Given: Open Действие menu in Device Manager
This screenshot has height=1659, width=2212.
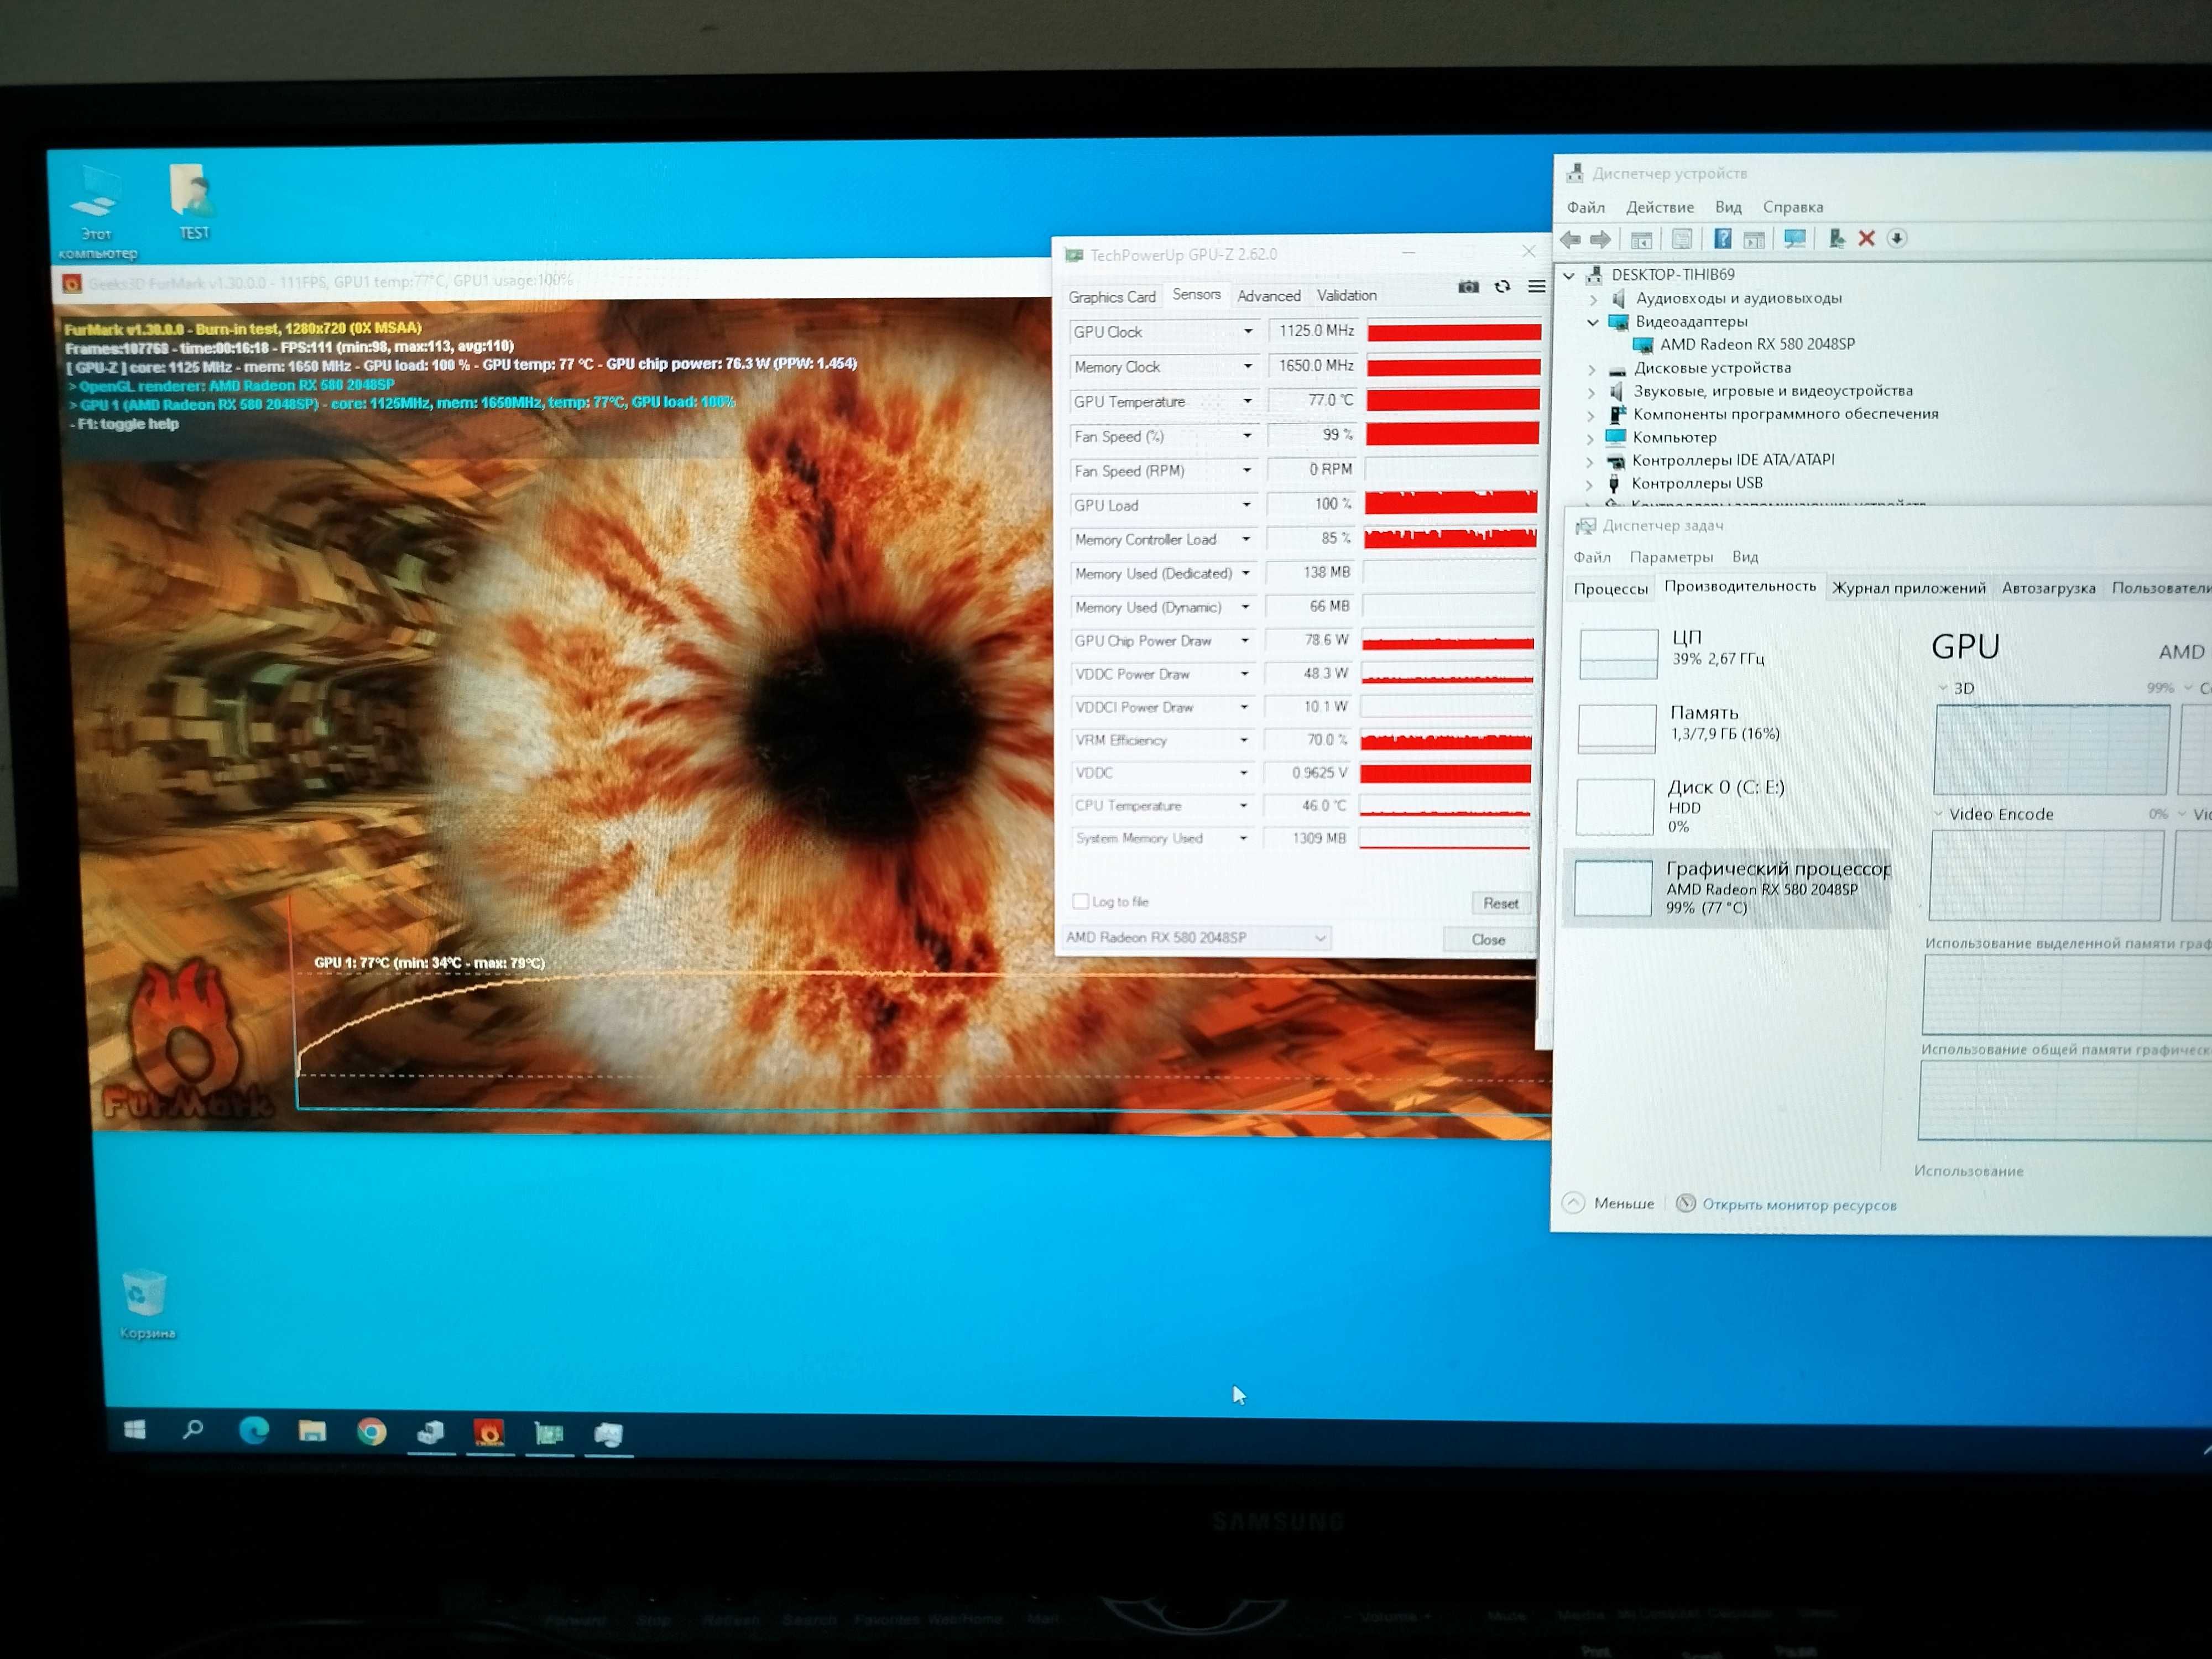Looking at the screenshot, I should point(1659,207).
